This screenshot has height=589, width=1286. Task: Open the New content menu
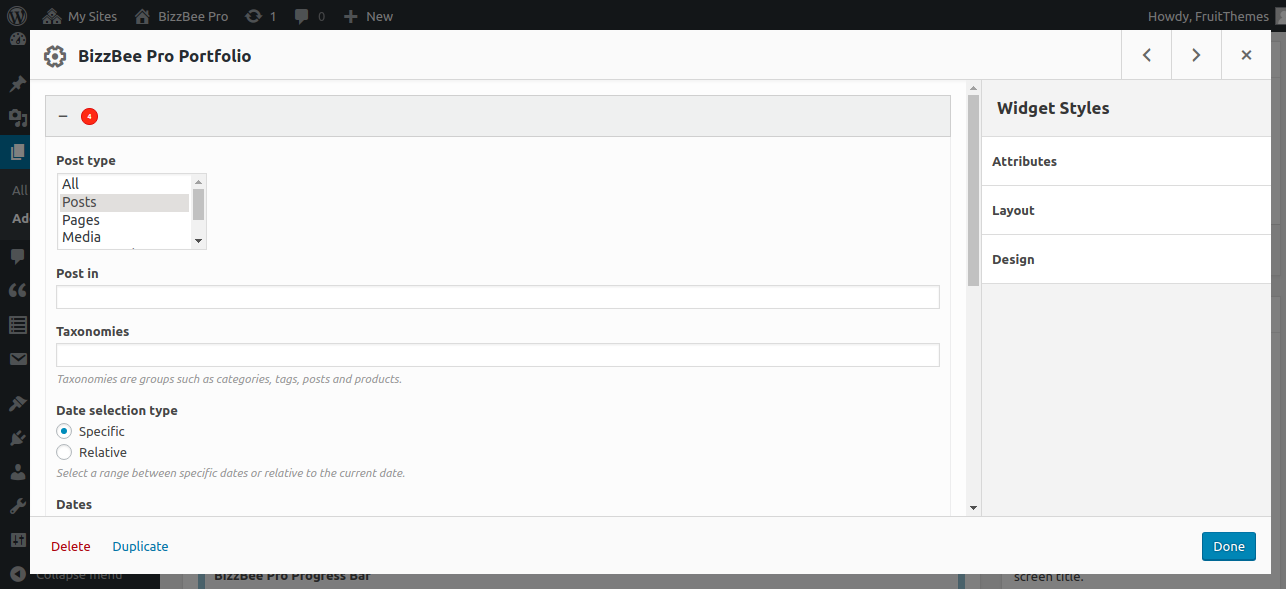pos(367,16)
